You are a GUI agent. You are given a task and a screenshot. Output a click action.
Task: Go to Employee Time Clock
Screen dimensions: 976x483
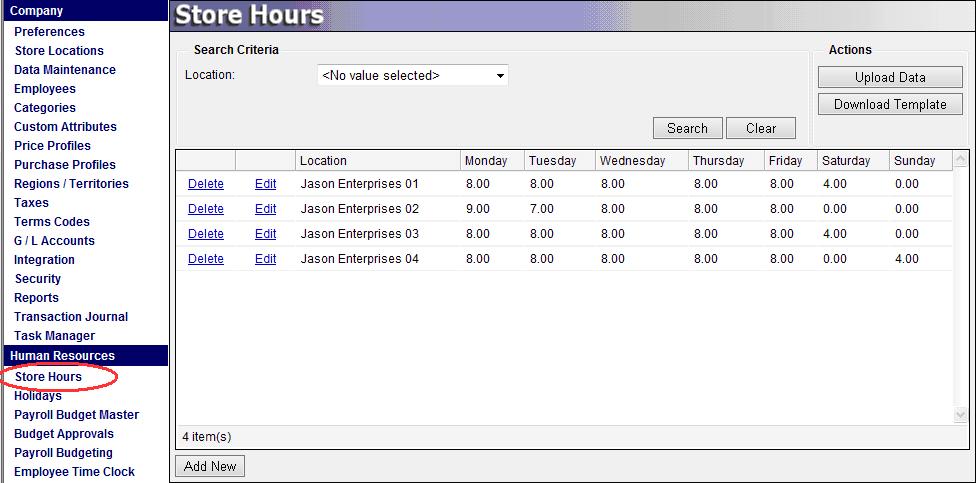pyautogui.click(x=74, y=472)
